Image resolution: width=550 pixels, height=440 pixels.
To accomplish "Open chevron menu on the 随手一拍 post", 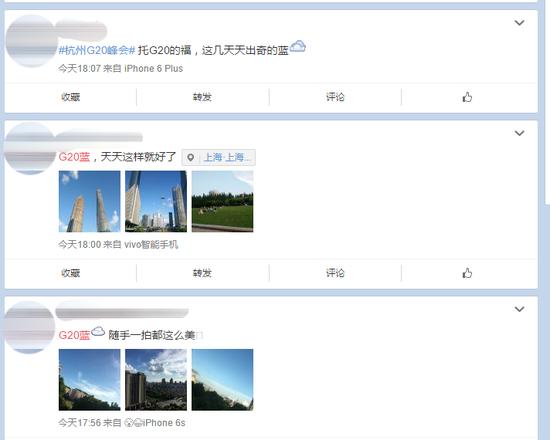I will tap(519, 309).
